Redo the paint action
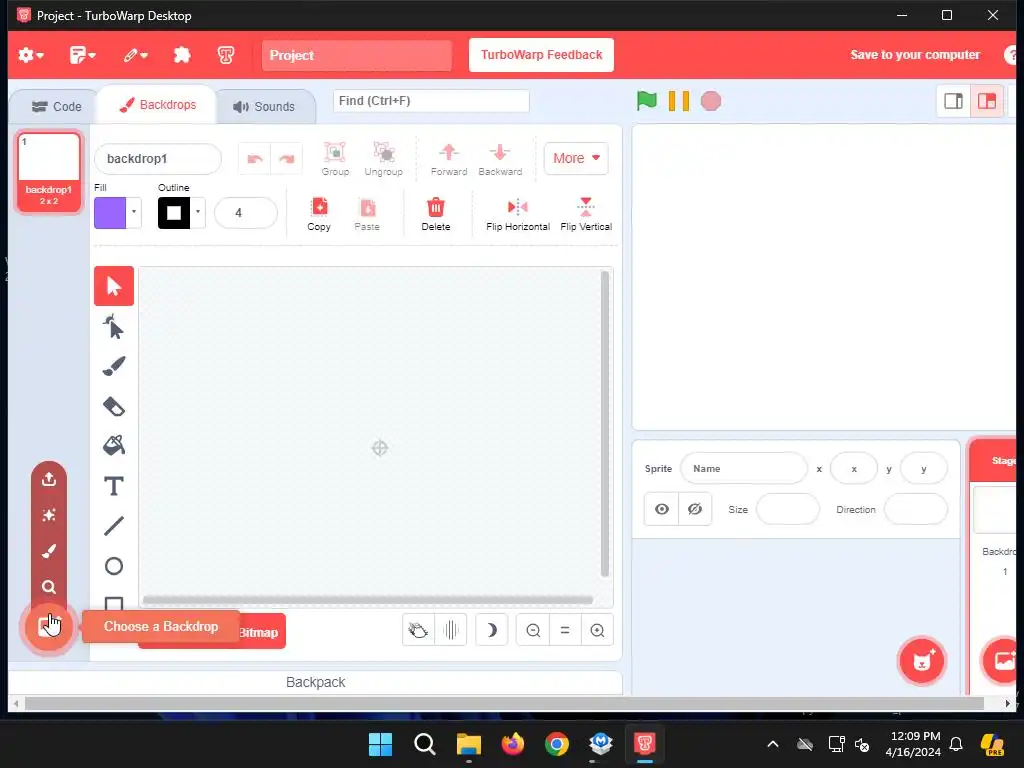Viewport: 1024px width, 768px height. (x=287, y=159)
